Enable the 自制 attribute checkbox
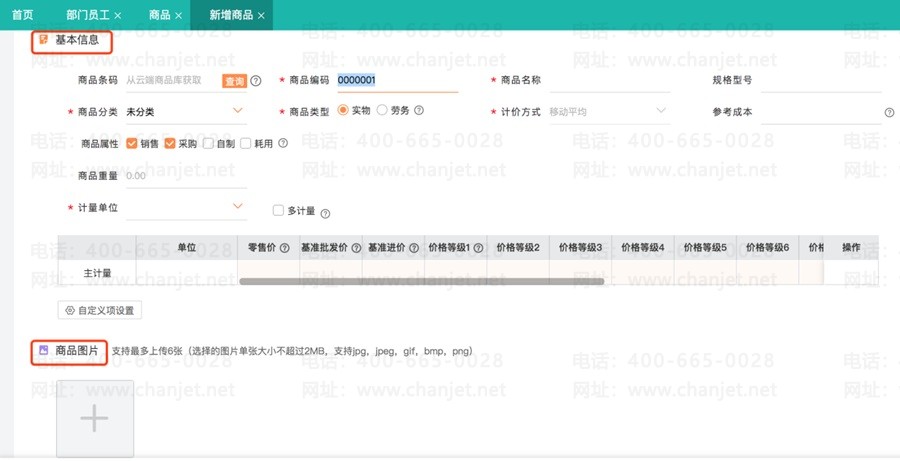 click(x=208, y=144)
